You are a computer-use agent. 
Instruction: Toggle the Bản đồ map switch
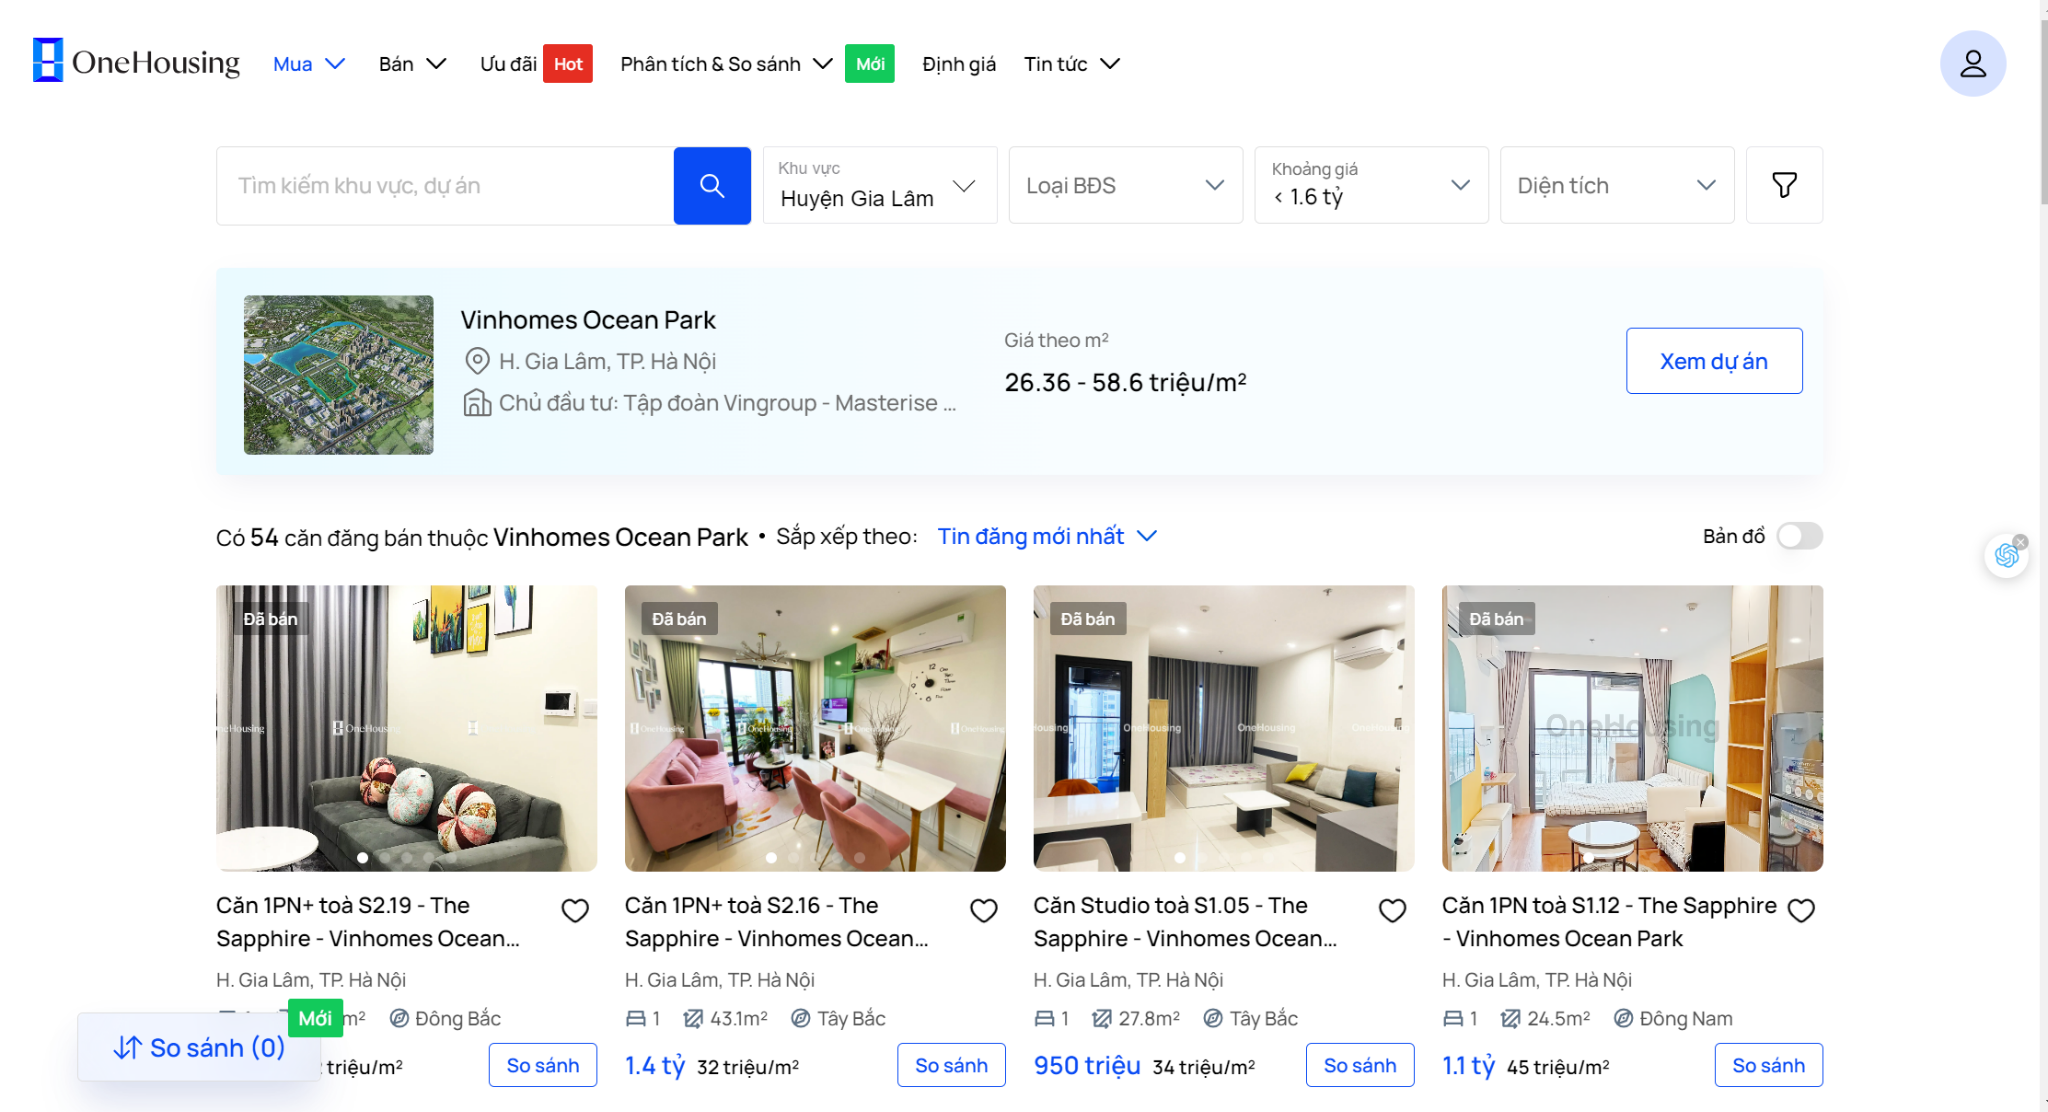point(1799,536)
